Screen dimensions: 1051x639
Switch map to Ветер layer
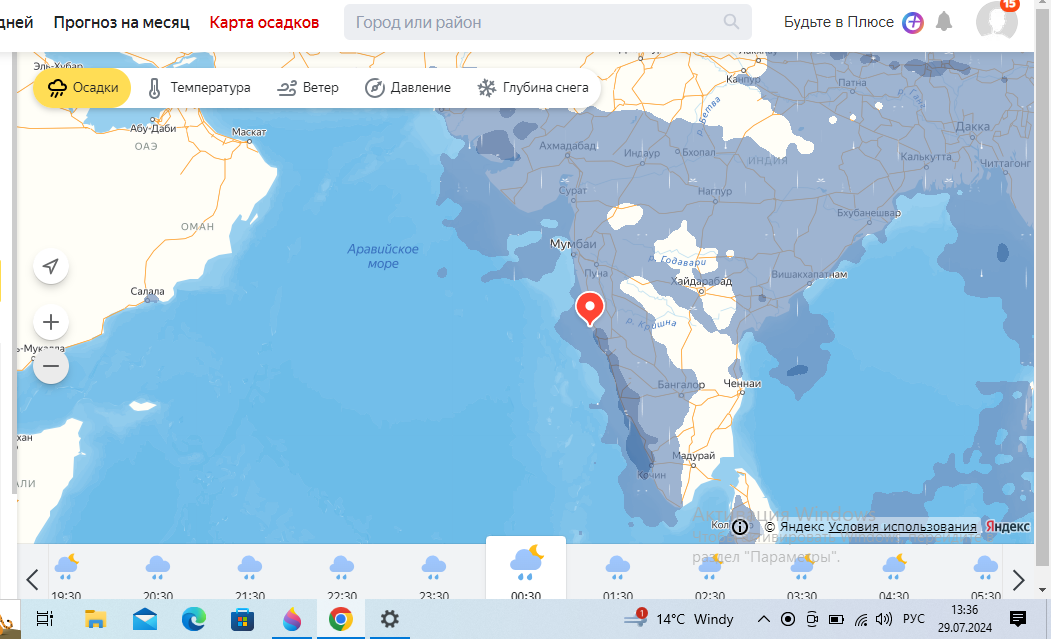pos(308,88)
